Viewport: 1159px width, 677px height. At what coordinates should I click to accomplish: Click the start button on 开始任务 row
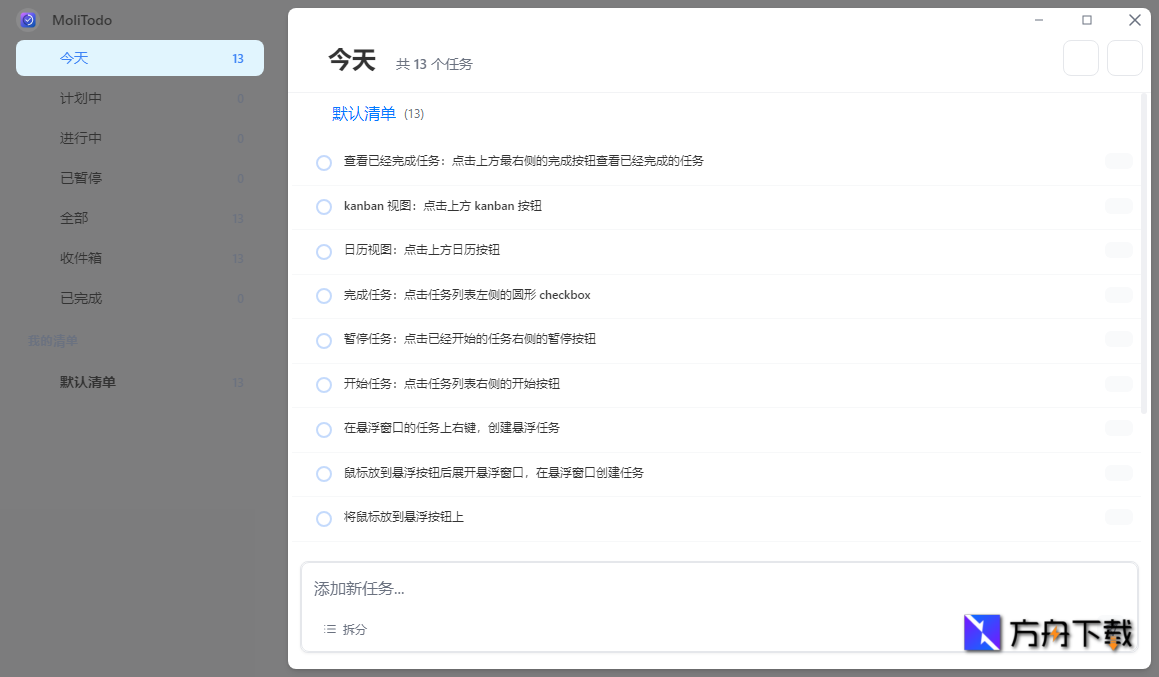(x=1118, y=383)
